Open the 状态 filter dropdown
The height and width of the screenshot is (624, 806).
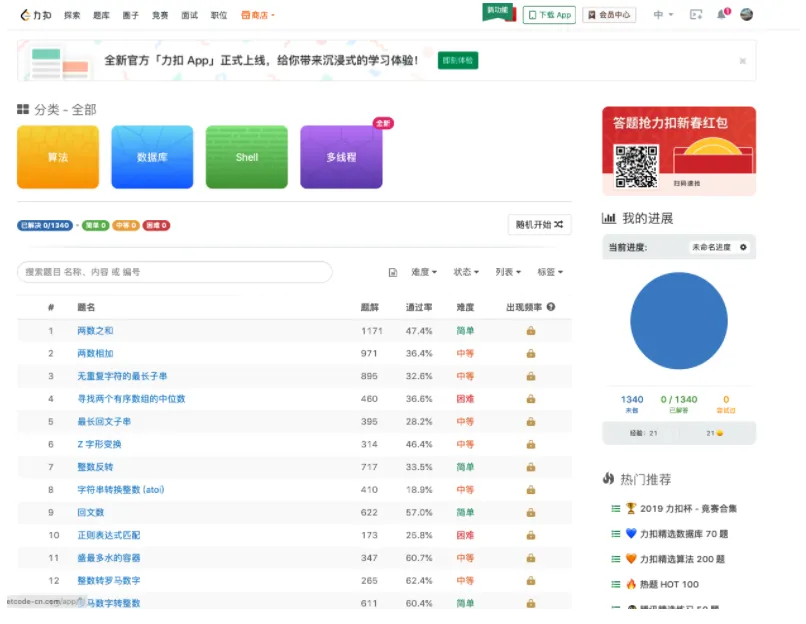pos(467,272)
